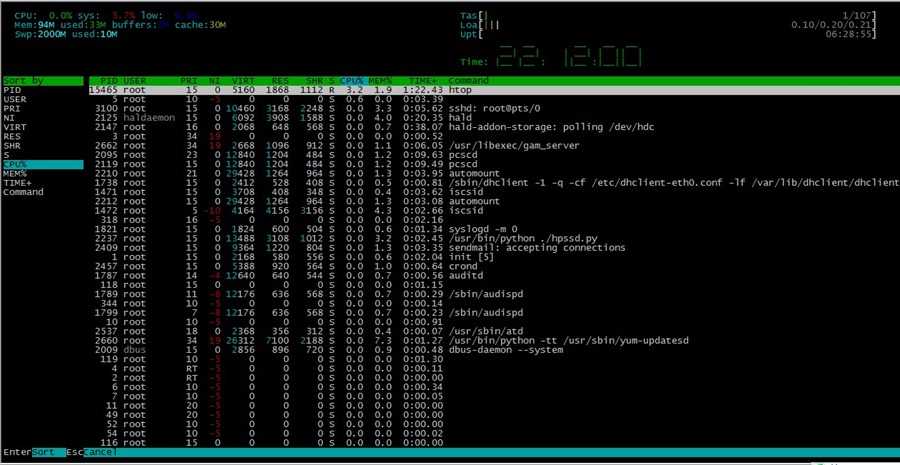Viewport: 900px width, 465px height.
Task: Select automount process with PID 2210
Action: pyautogui.click(x=494, y=173)
